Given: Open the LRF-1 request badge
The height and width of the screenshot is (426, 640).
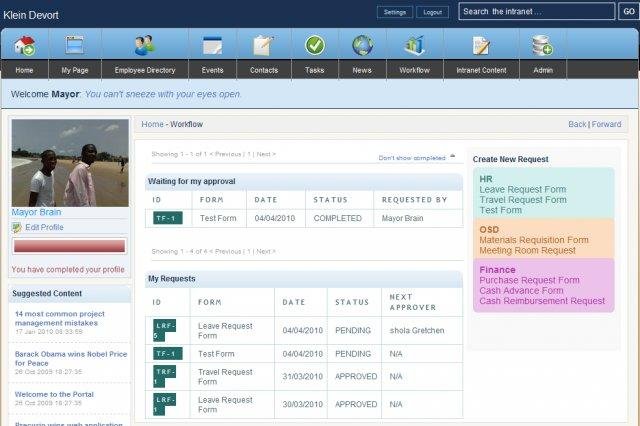Looking at the screenshot, I should coord(164,404).
